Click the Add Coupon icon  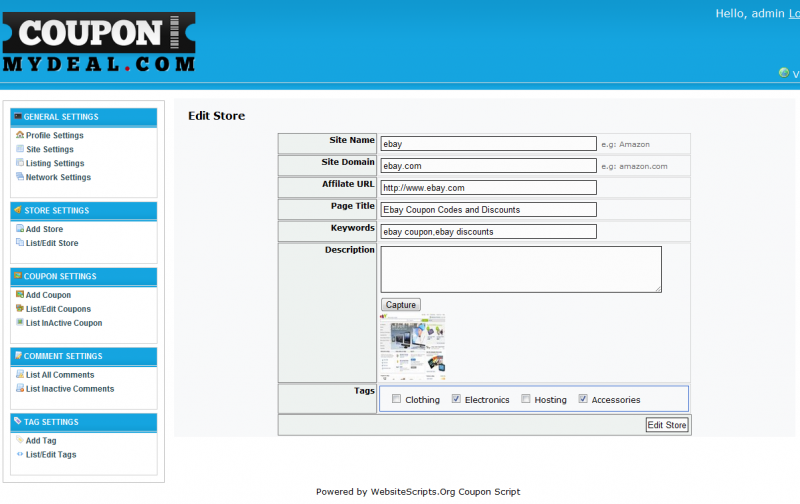20,294
